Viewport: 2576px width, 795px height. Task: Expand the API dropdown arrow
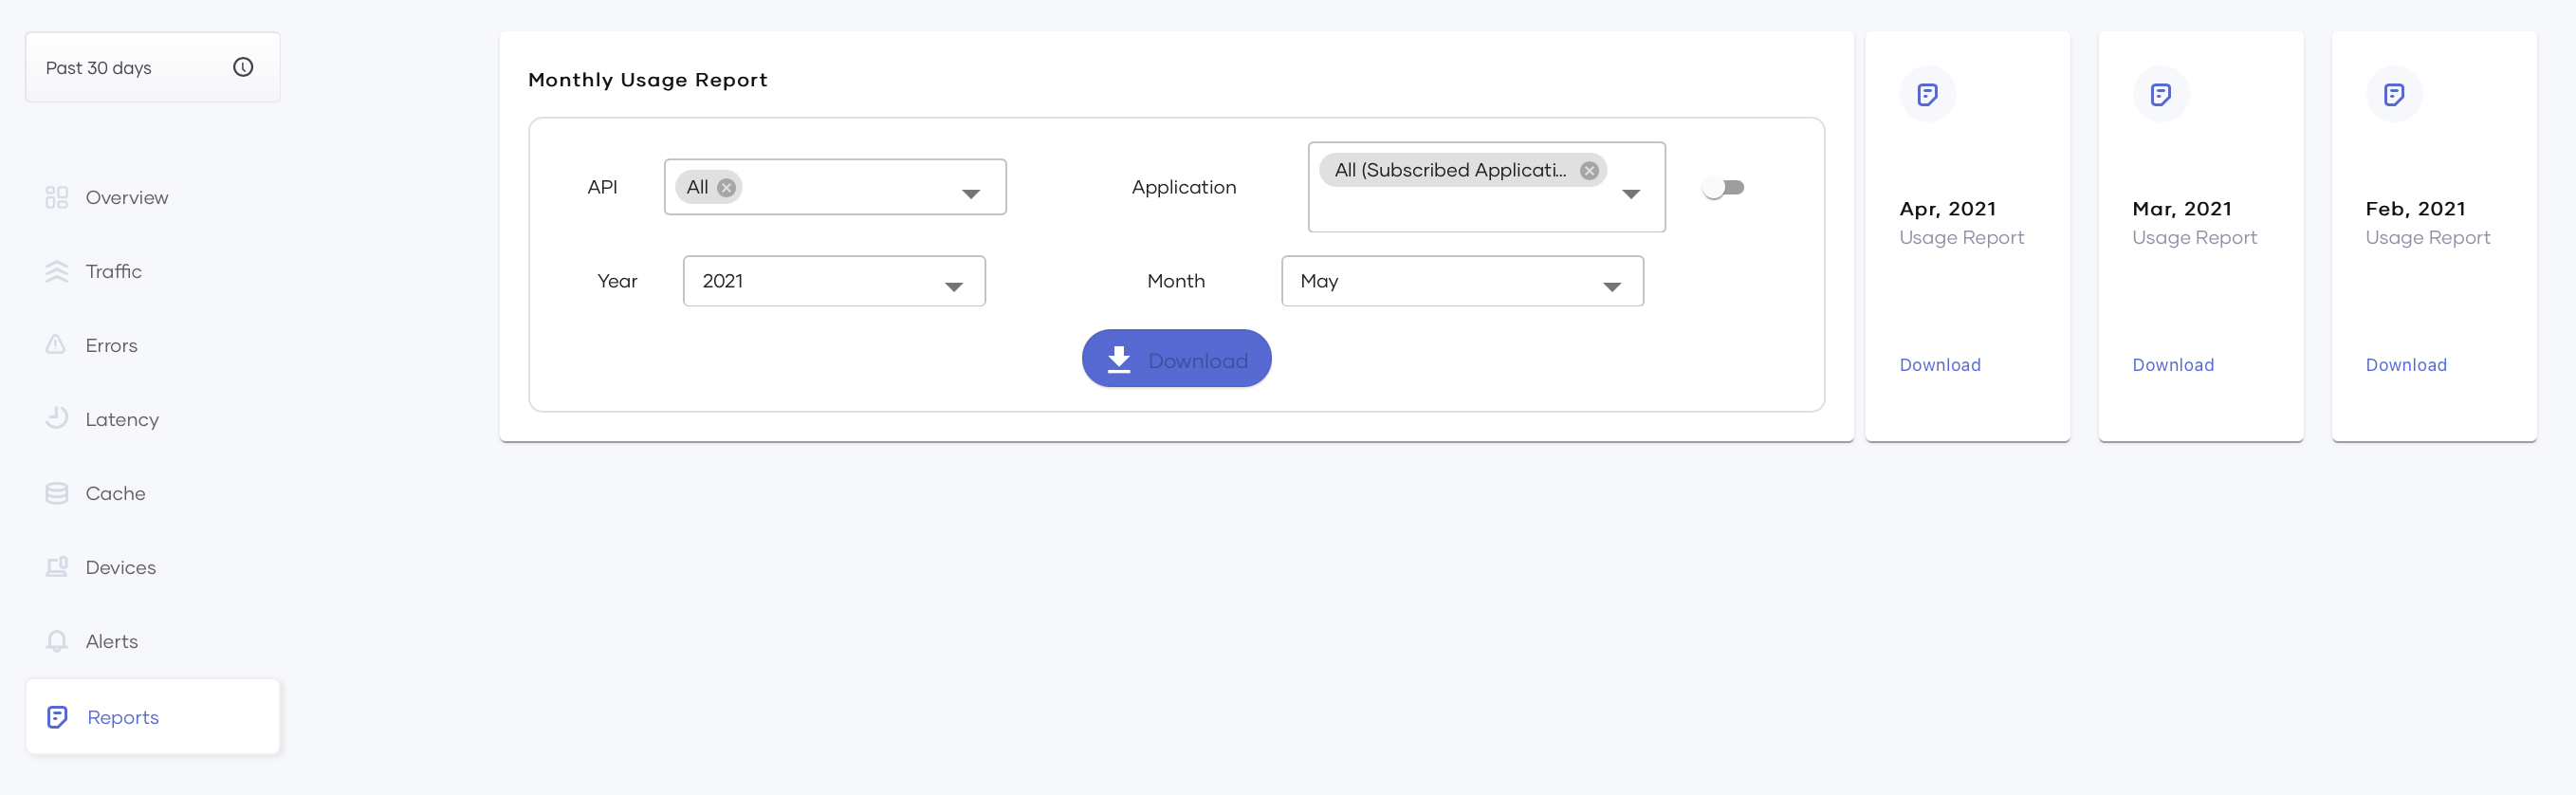970,193
